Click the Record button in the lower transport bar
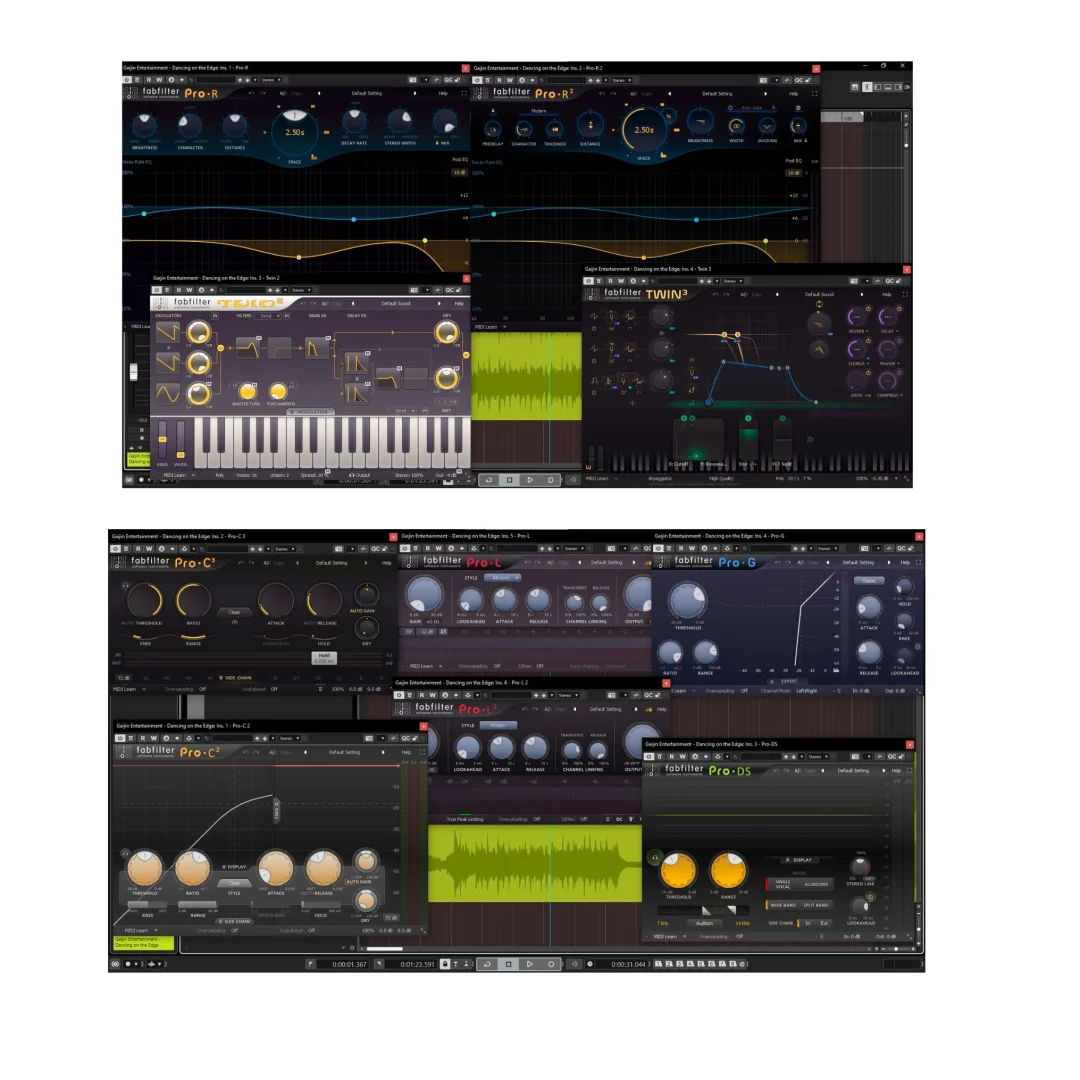 [x=551, y=964]
